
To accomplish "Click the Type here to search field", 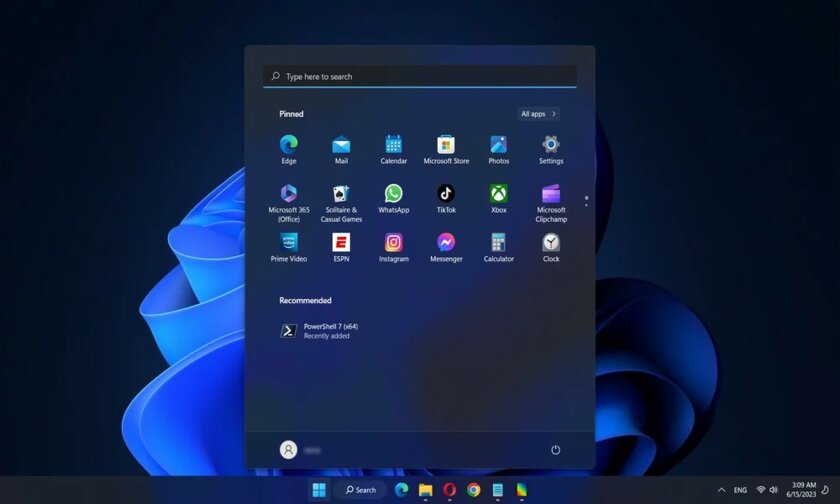I will 420,76.
